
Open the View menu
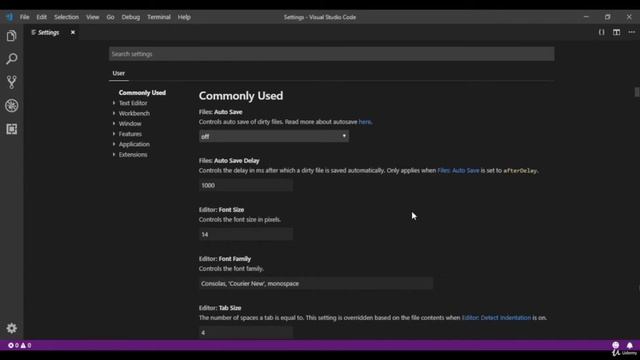[93, 17]
